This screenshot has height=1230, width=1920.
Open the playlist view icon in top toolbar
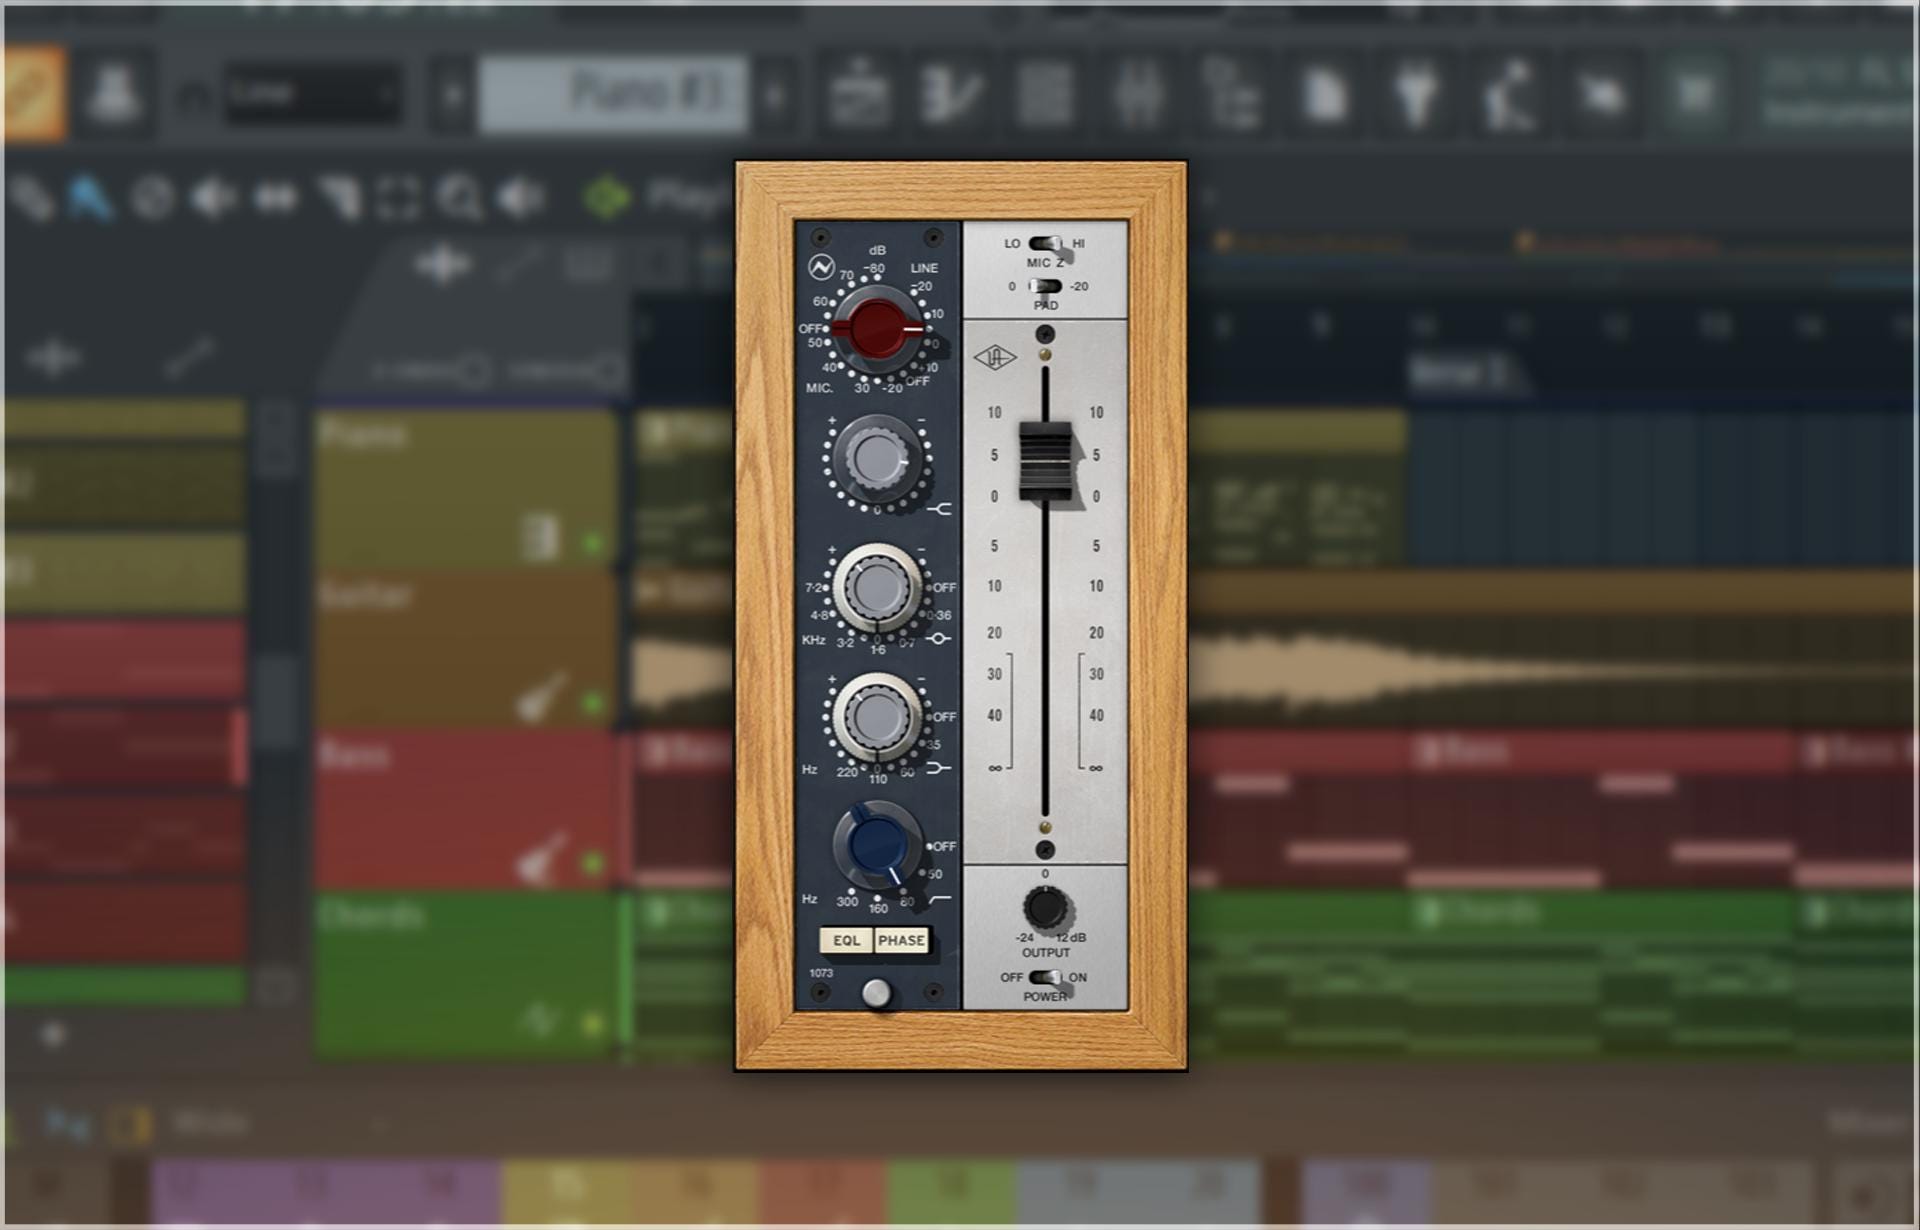860,94
